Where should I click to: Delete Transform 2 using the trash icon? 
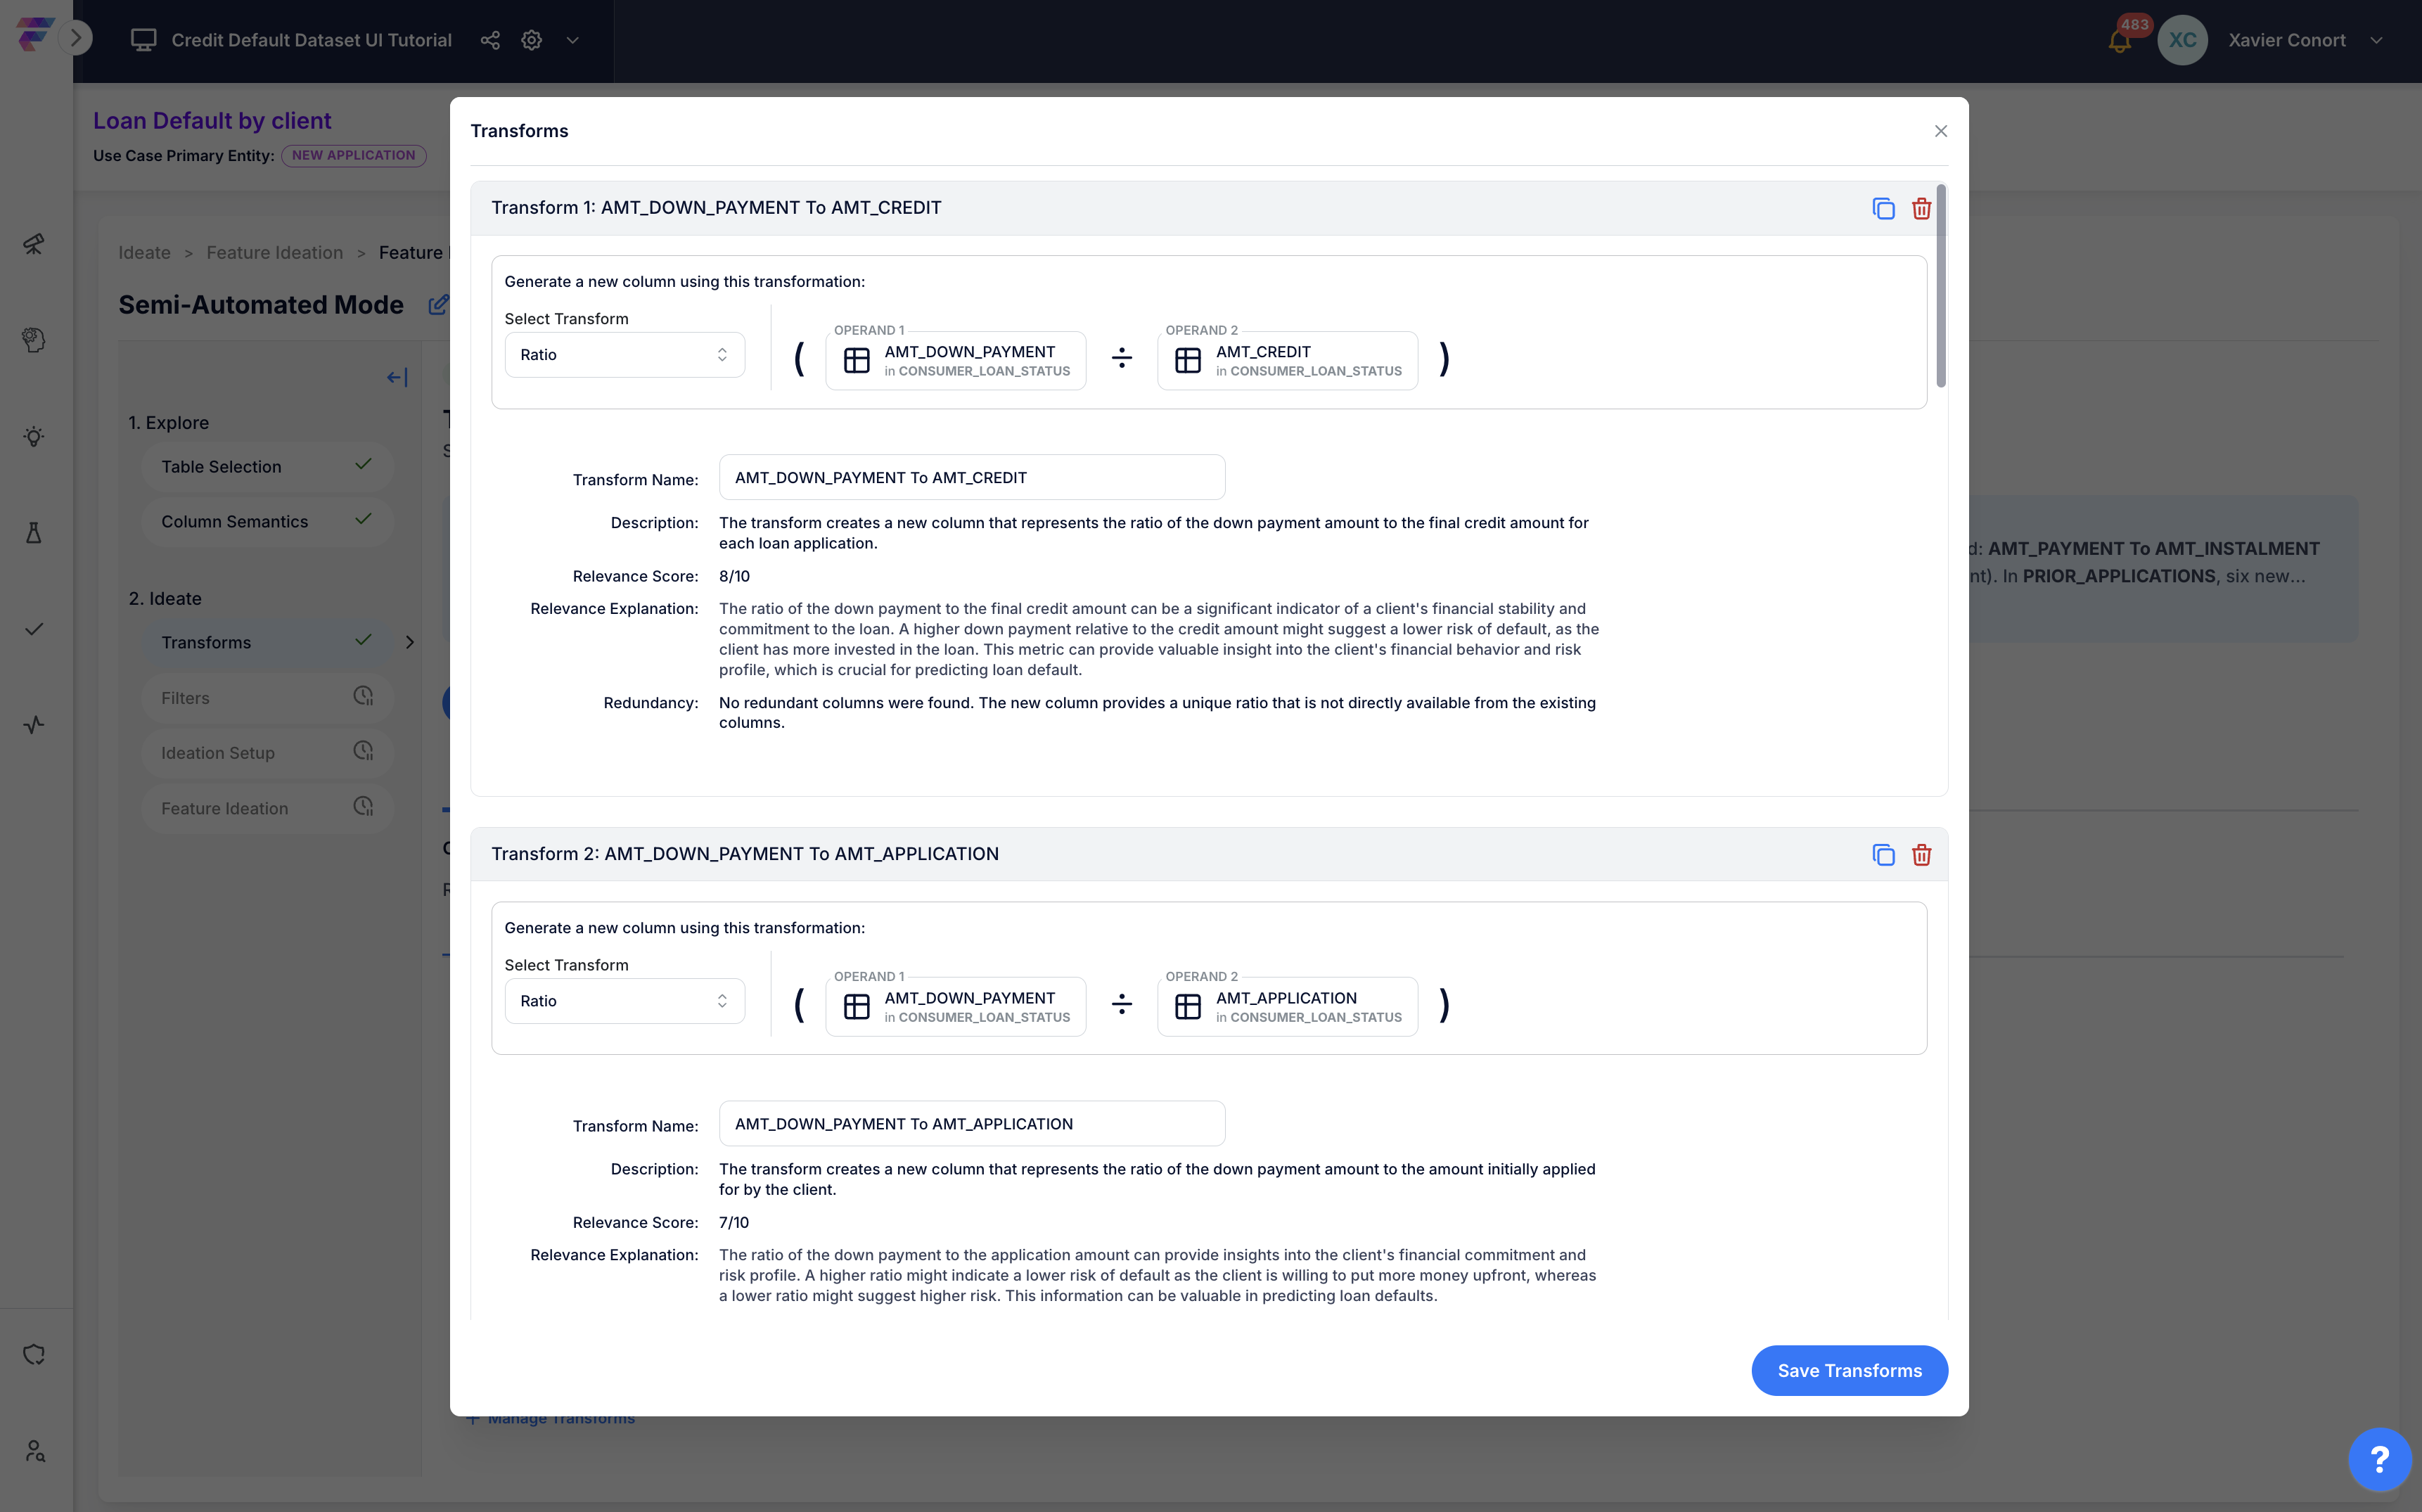pyautogui.click(x=1921, y=855)
